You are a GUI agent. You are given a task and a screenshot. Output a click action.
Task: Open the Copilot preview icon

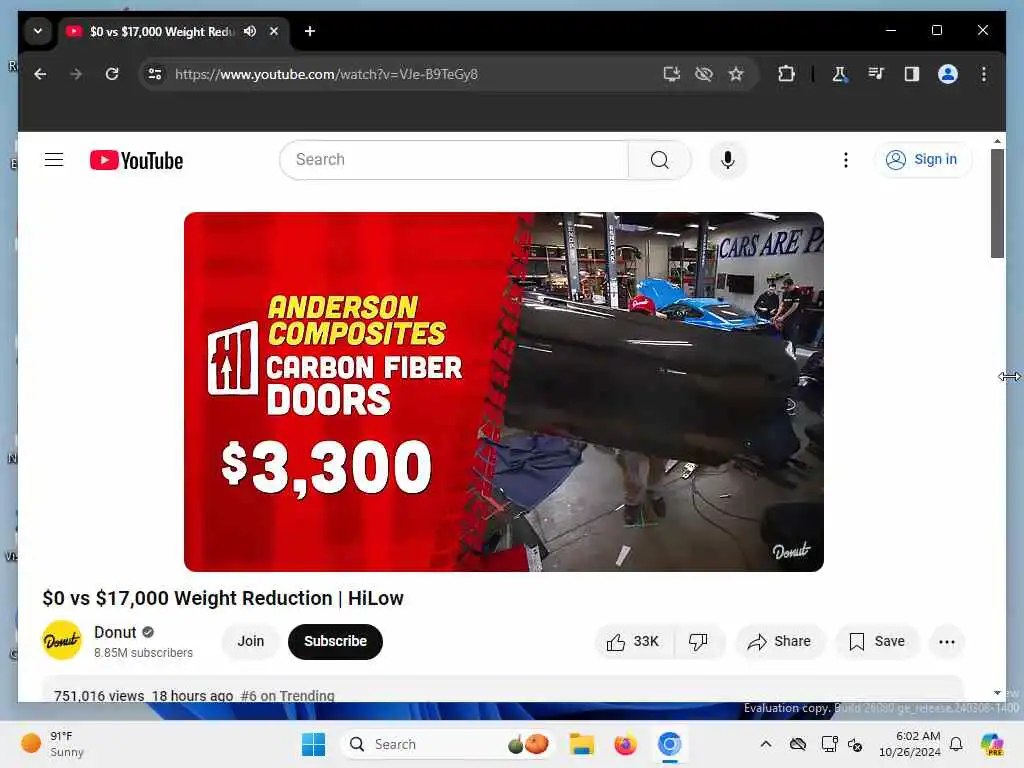pos(991,744)
